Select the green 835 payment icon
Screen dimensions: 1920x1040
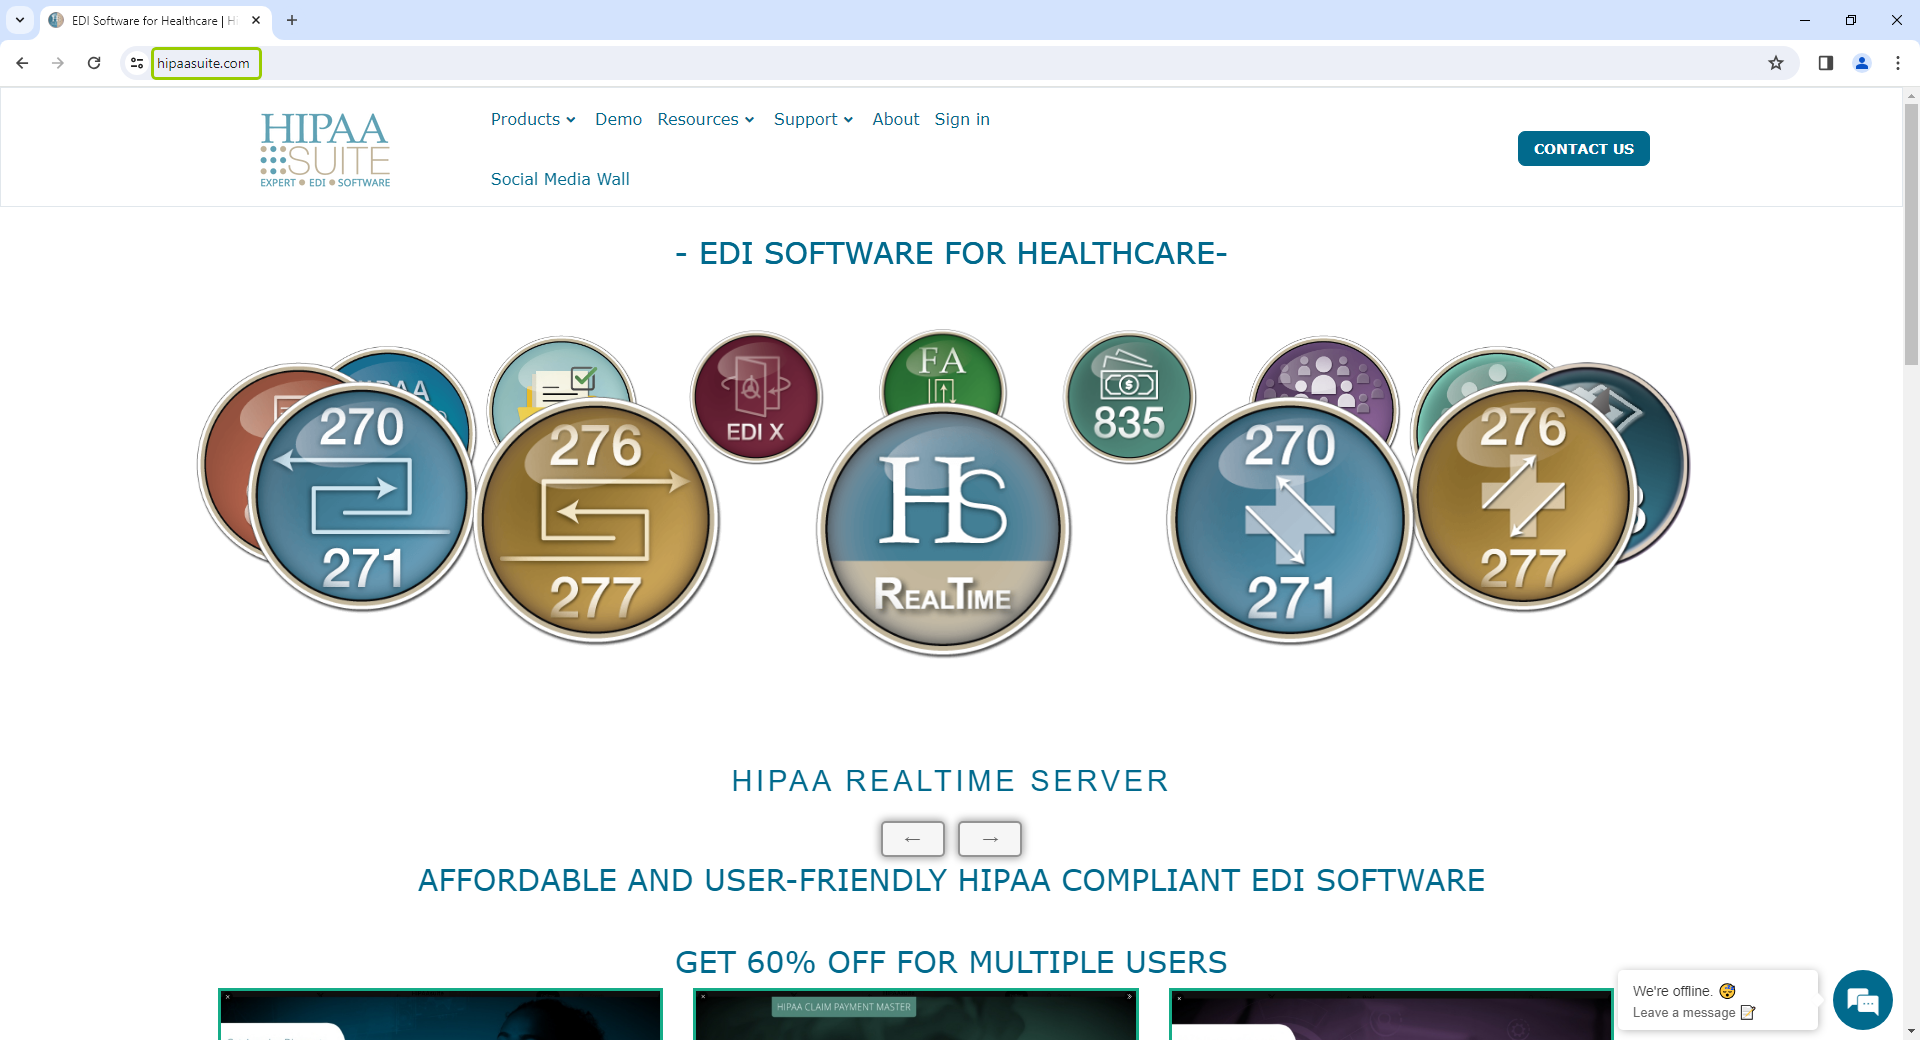[x=1129, y=397]
